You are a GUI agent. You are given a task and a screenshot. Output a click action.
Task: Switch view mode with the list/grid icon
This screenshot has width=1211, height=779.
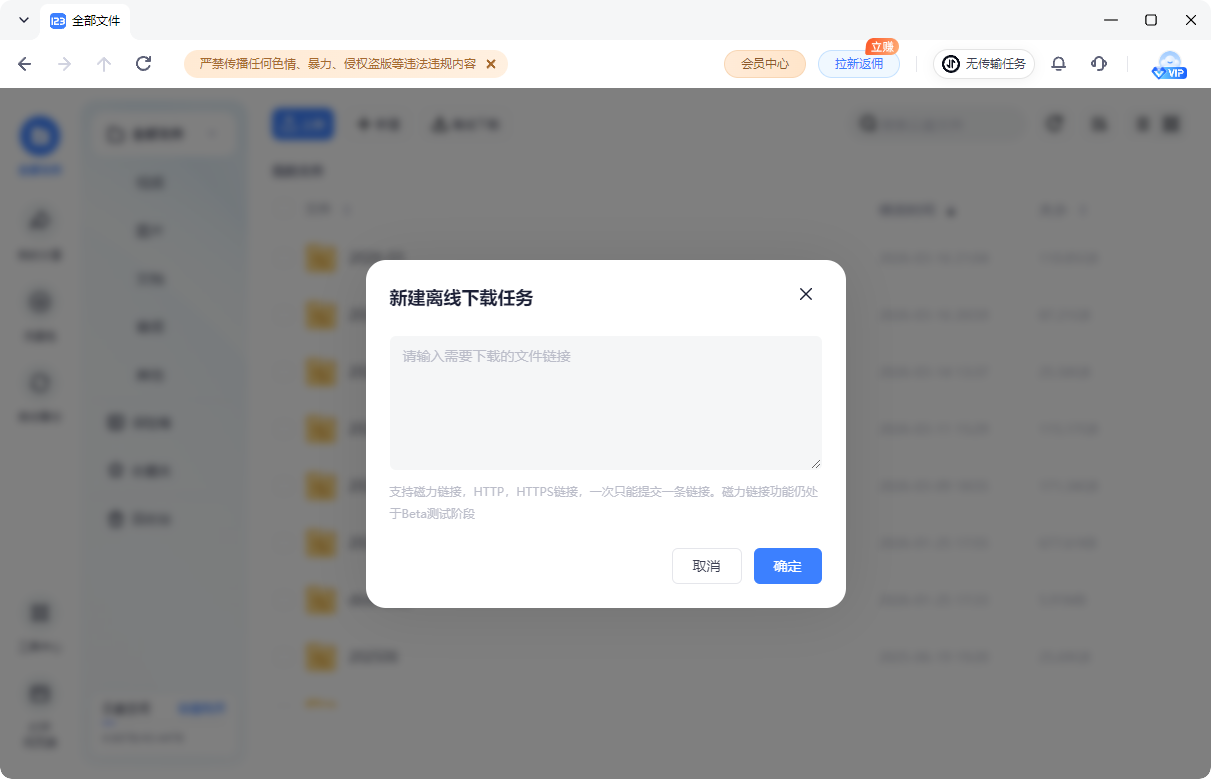tap(1170, 123)
